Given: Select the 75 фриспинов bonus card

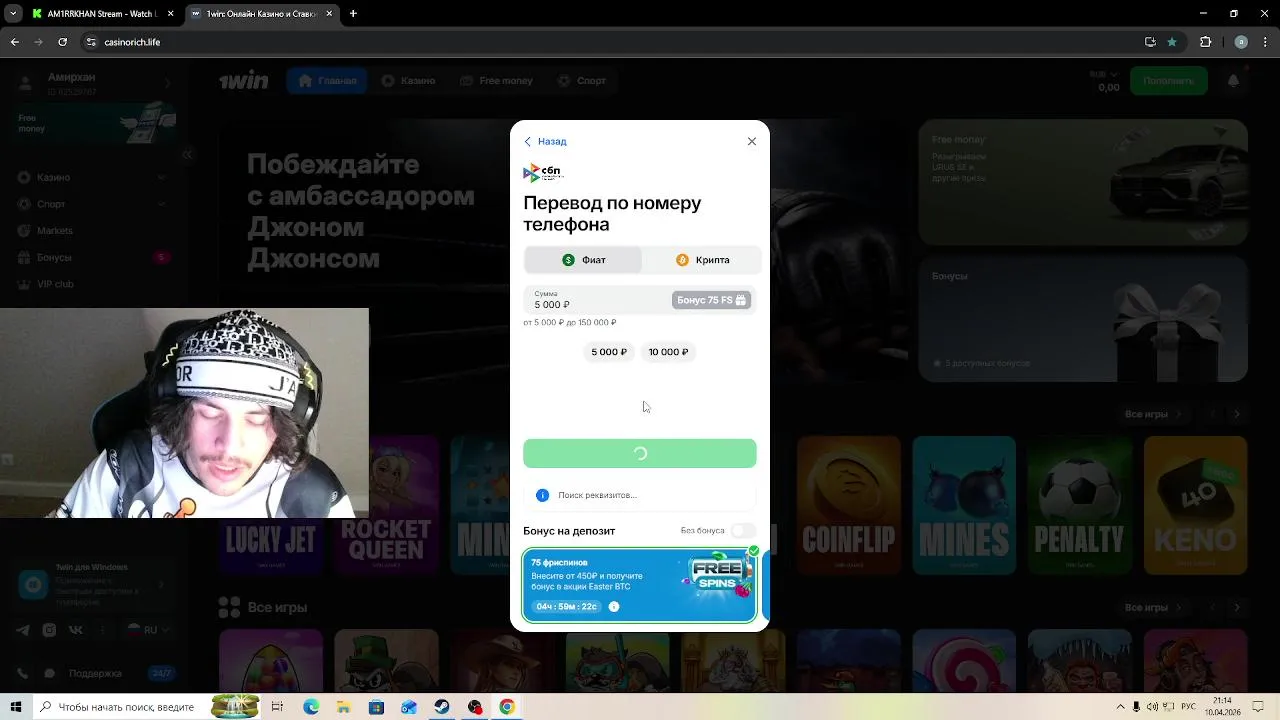Looking at the screenshot, I should click(x=639, y=585).
